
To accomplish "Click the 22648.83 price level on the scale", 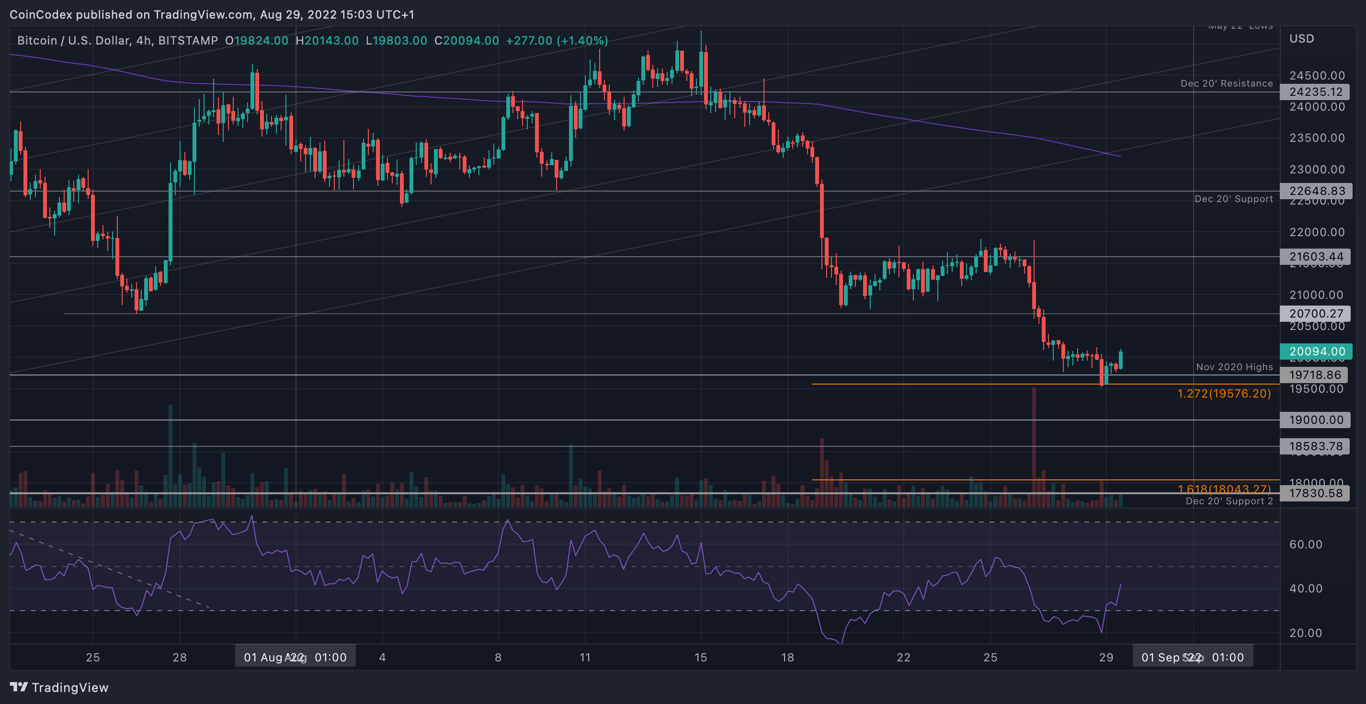I will coord(1316,191).
